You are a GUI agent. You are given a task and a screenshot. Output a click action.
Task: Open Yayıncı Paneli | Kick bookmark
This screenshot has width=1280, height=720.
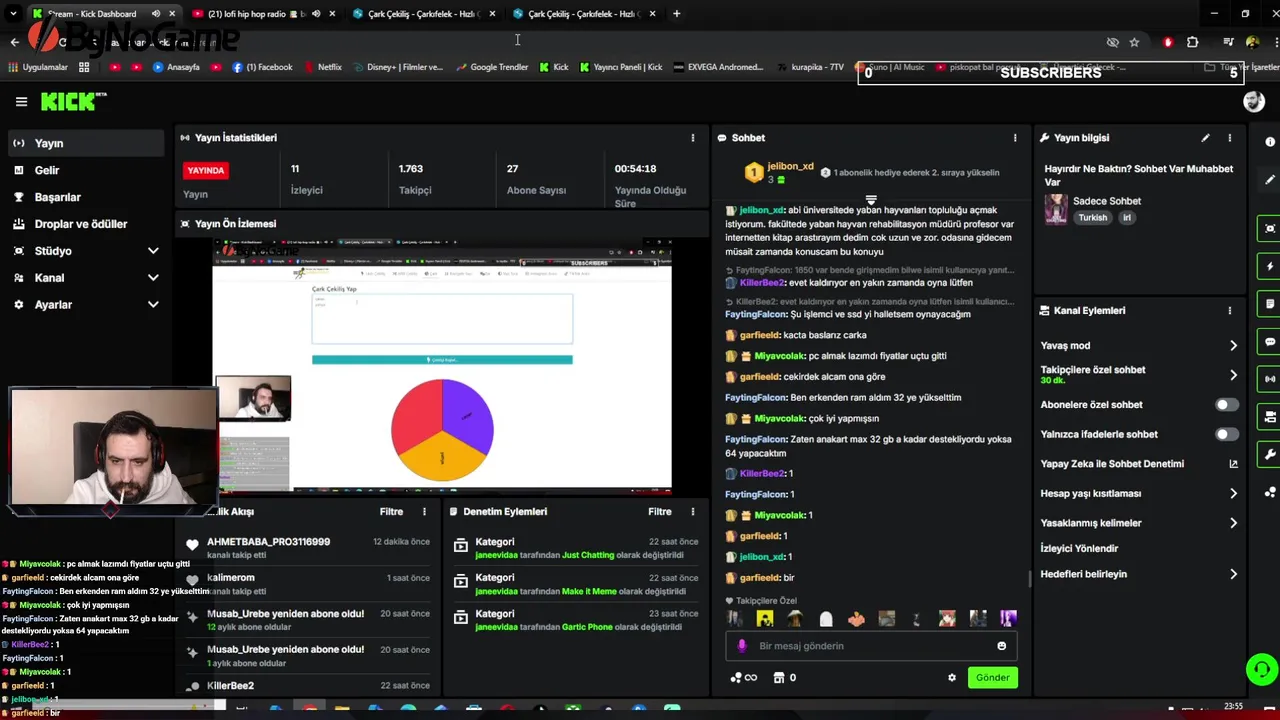tap(621, 68)
